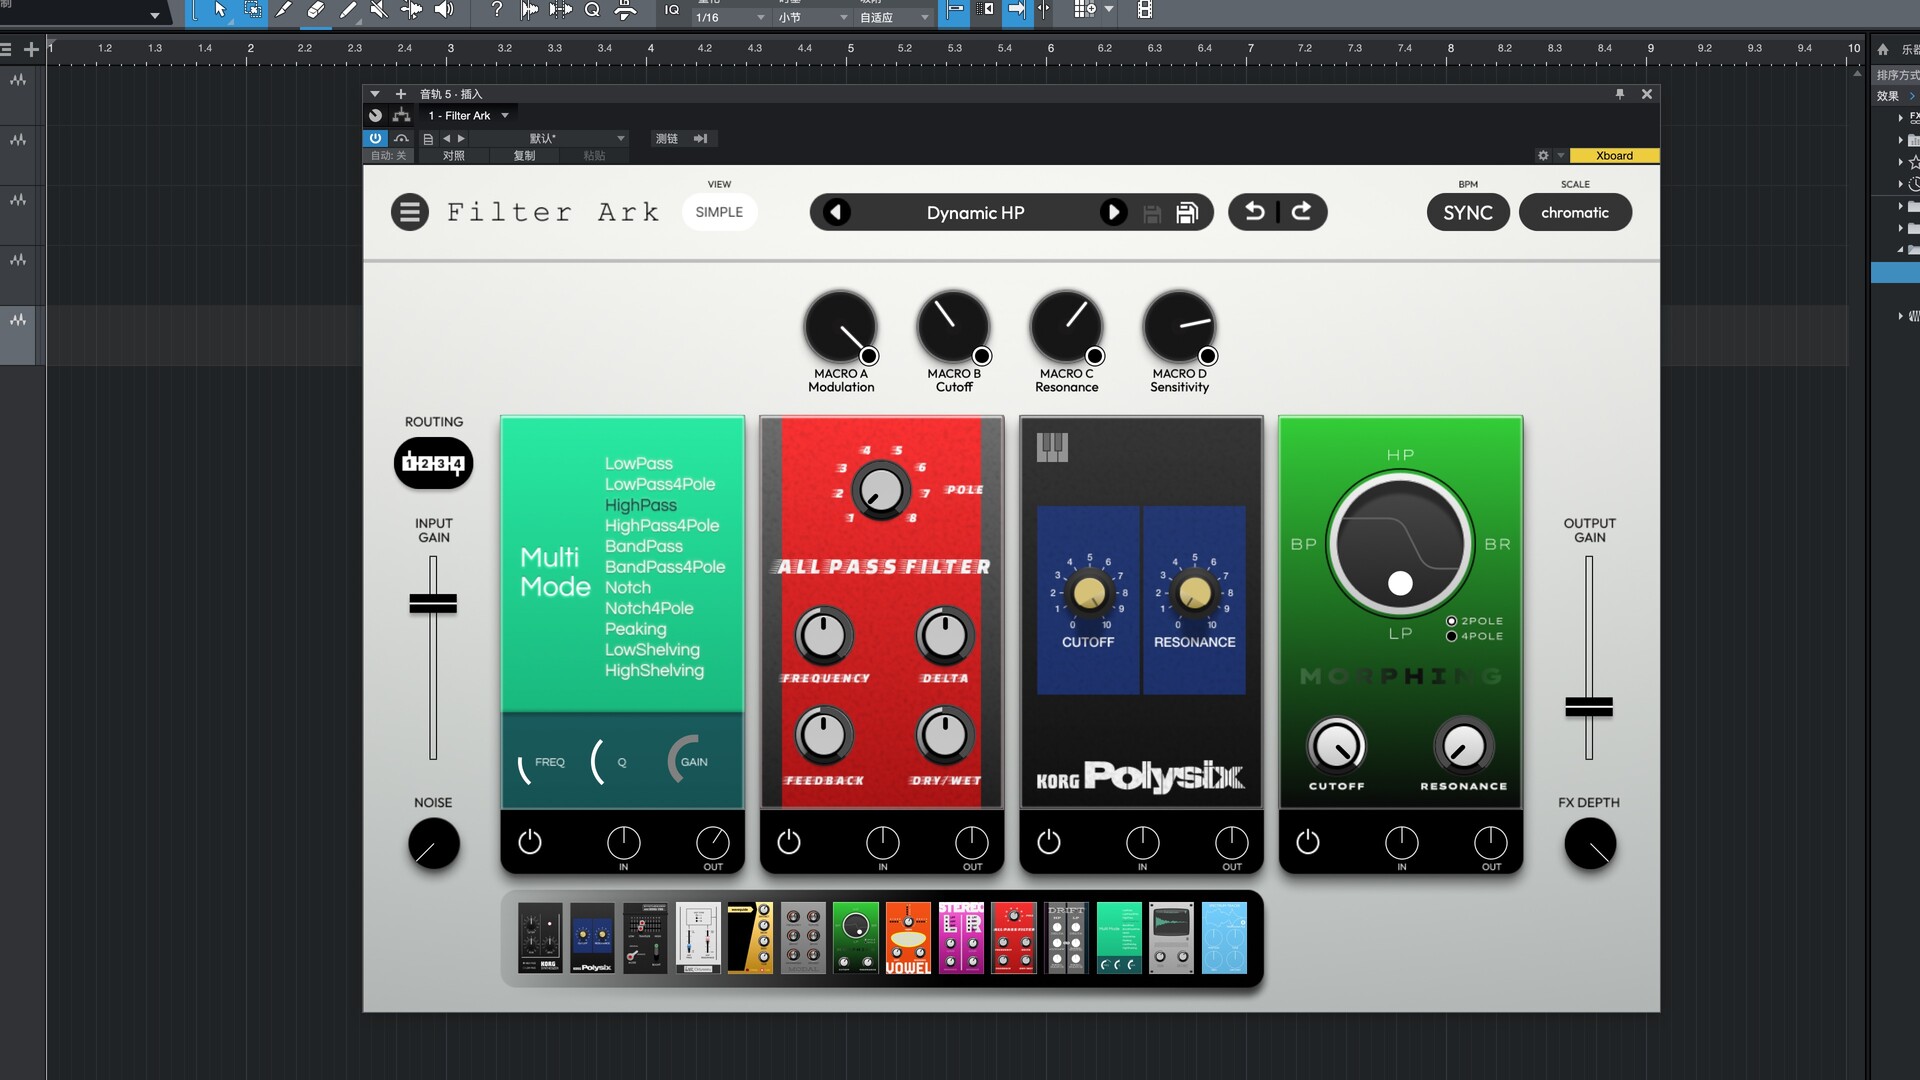This screenshot has height=1080, width=1920.
Task: Toggle power on the Multi Mode filter
Action: tap(530, 842)
